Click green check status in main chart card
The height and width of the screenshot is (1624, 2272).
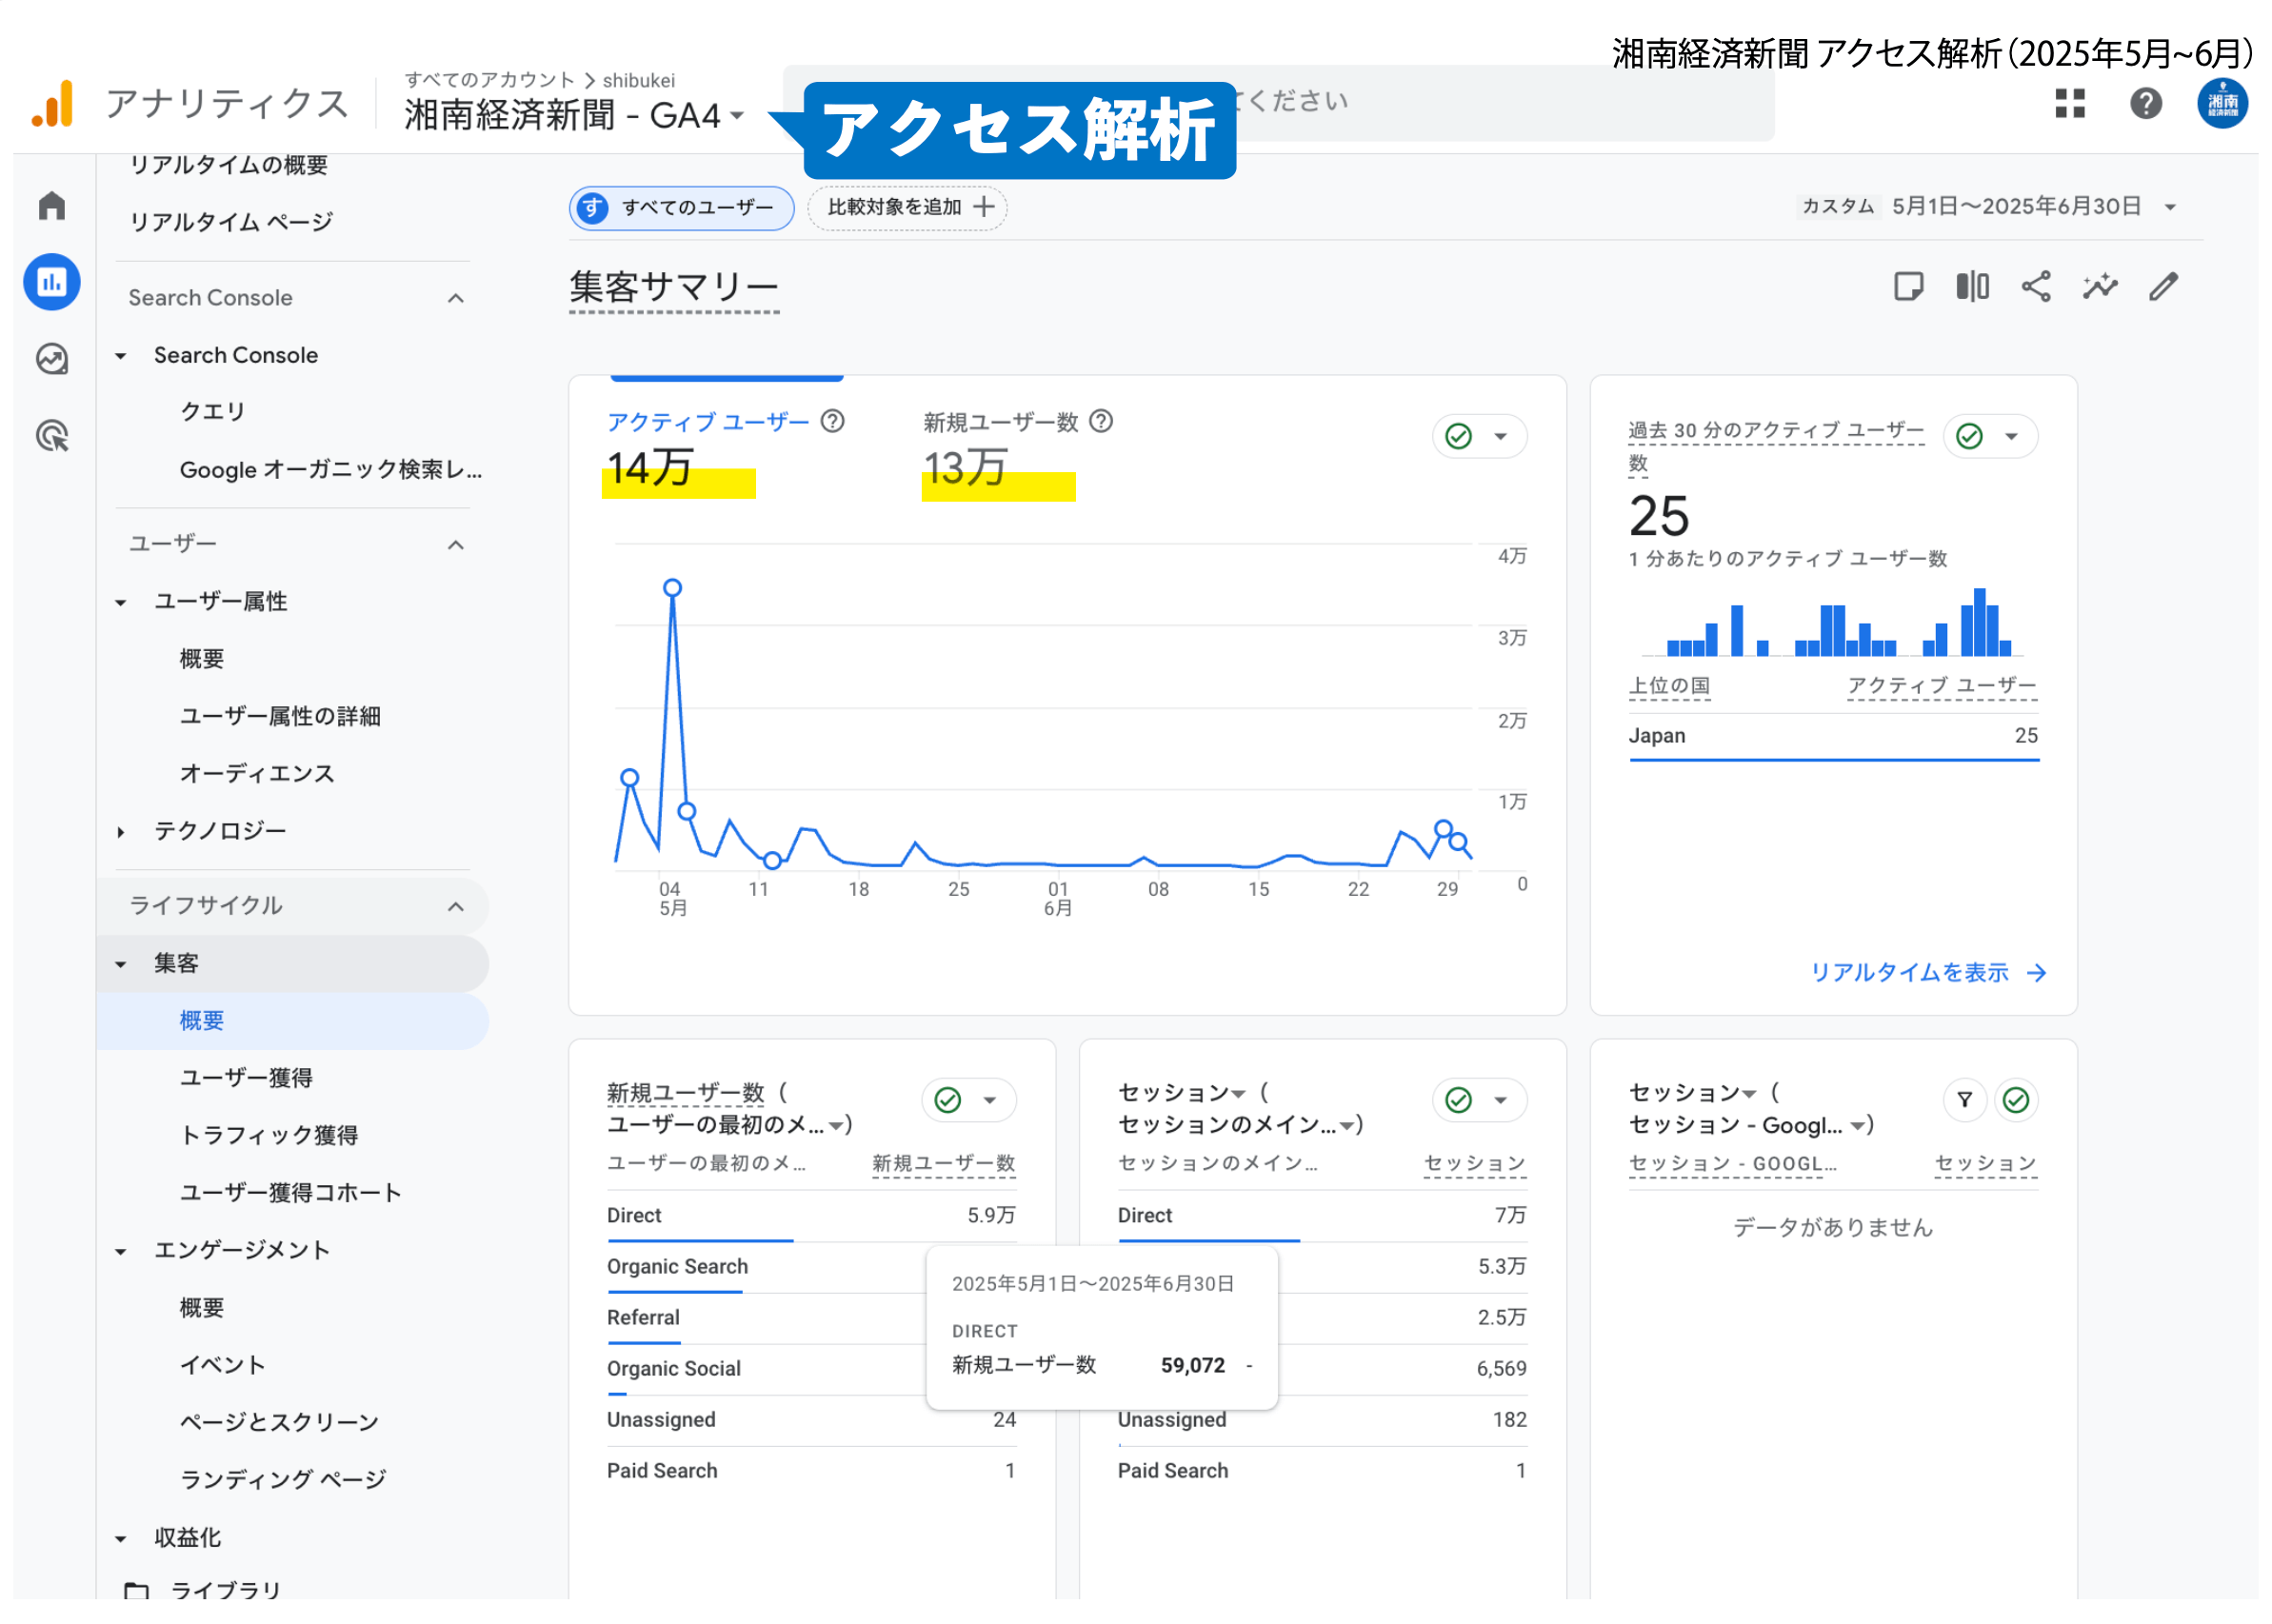click(x=1459, y=436)
